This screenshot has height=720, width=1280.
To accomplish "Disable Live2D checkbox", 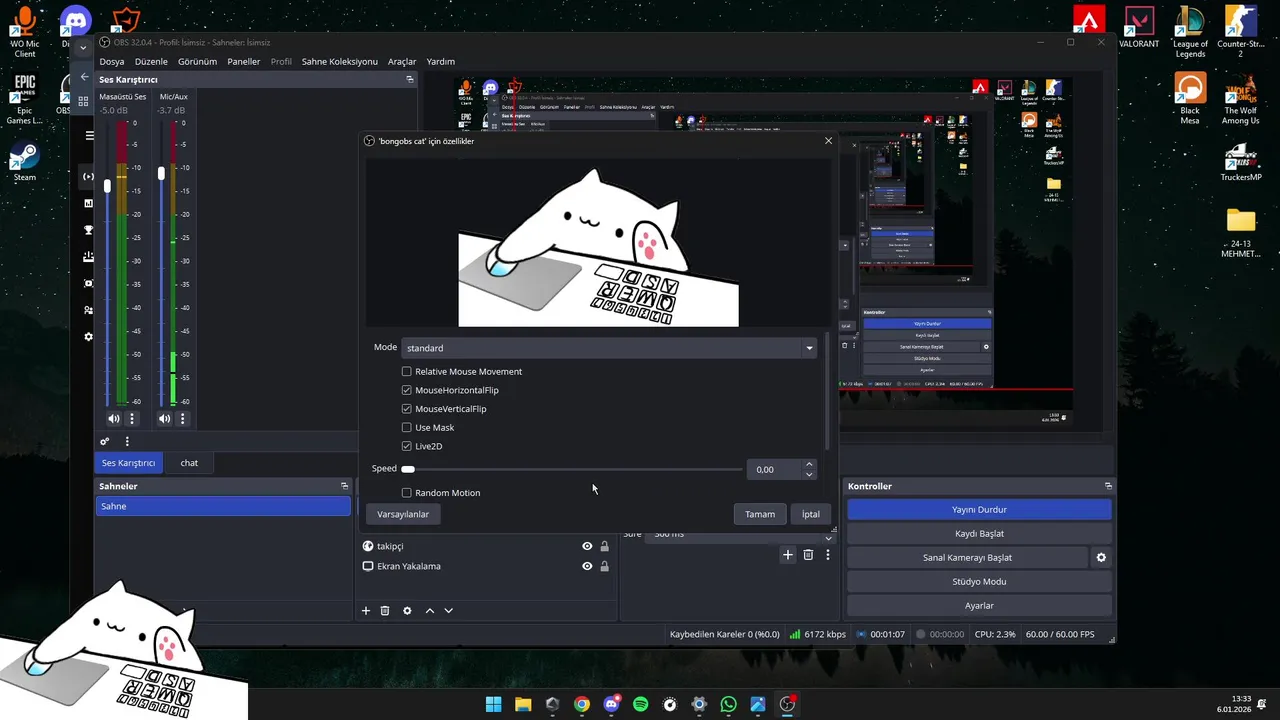I will pos(407,446).
